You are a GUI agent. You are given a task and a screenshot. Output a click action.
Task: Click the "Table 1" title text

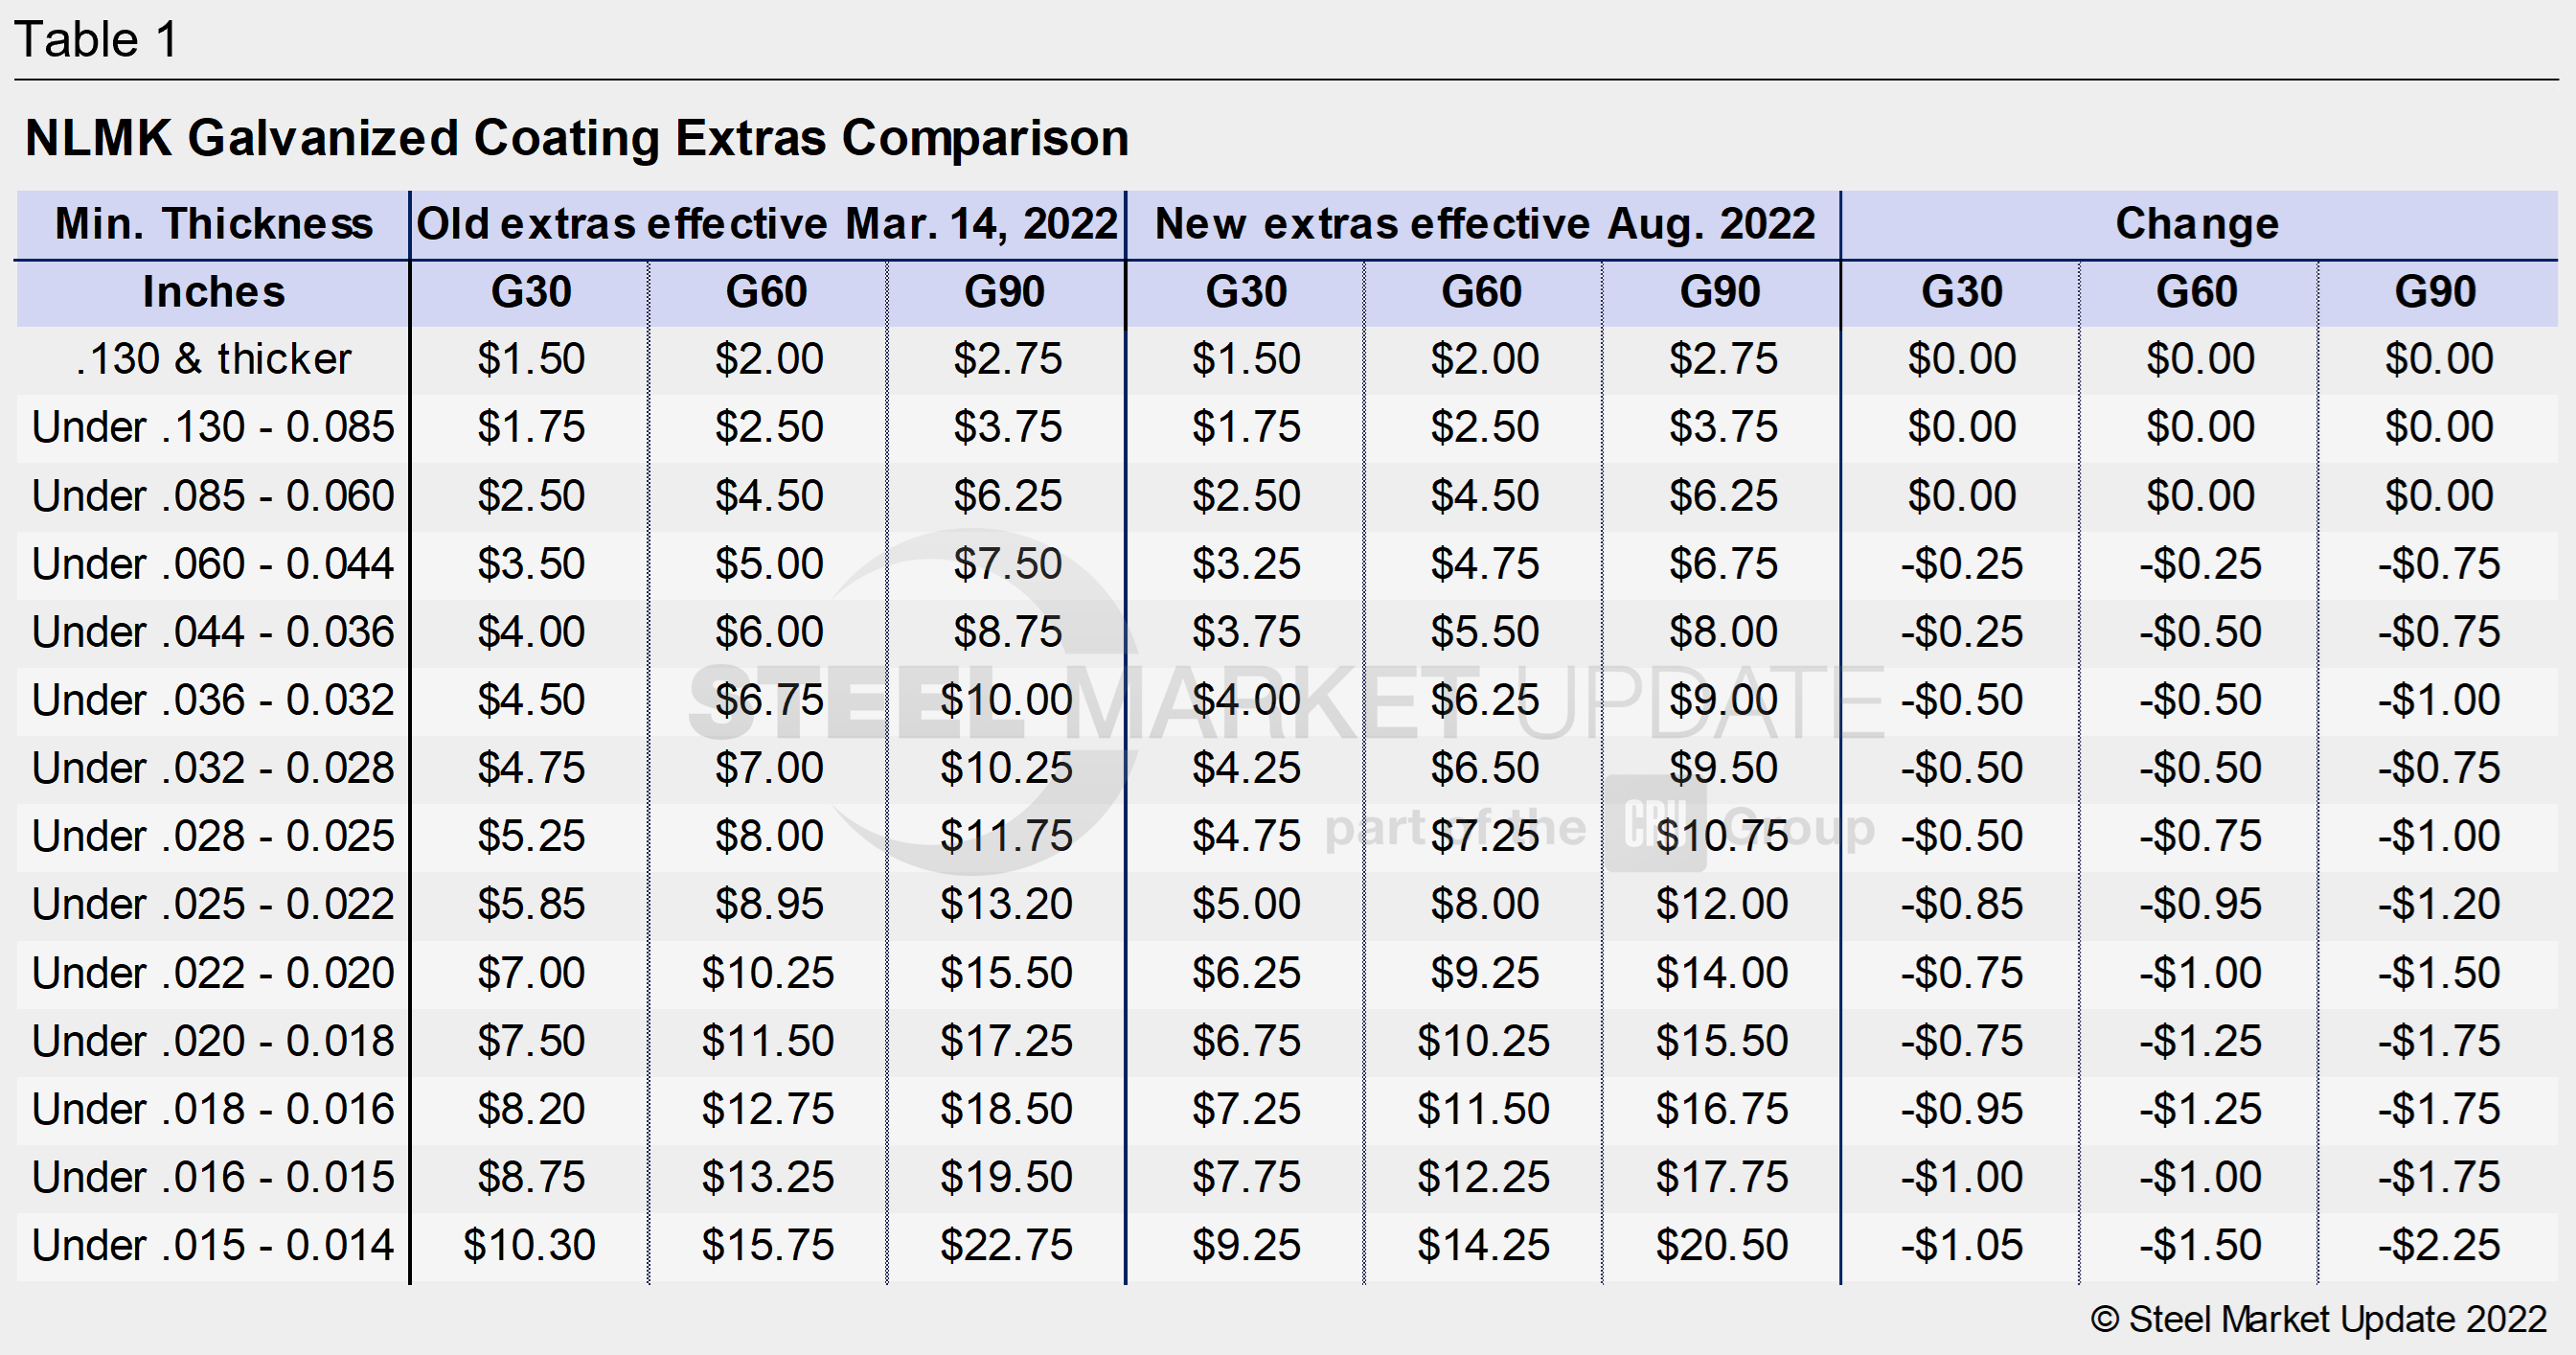pos(96,40)
